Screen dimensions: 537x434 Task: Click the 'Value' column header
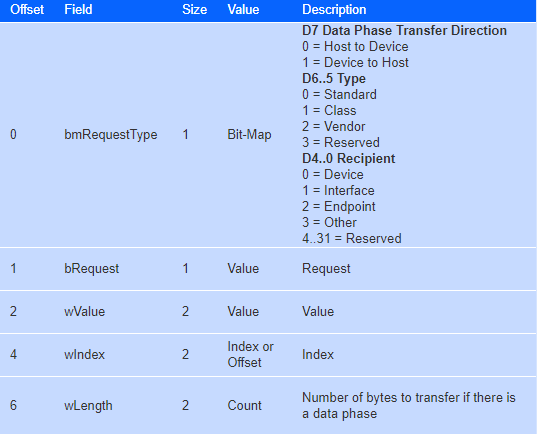243,10
